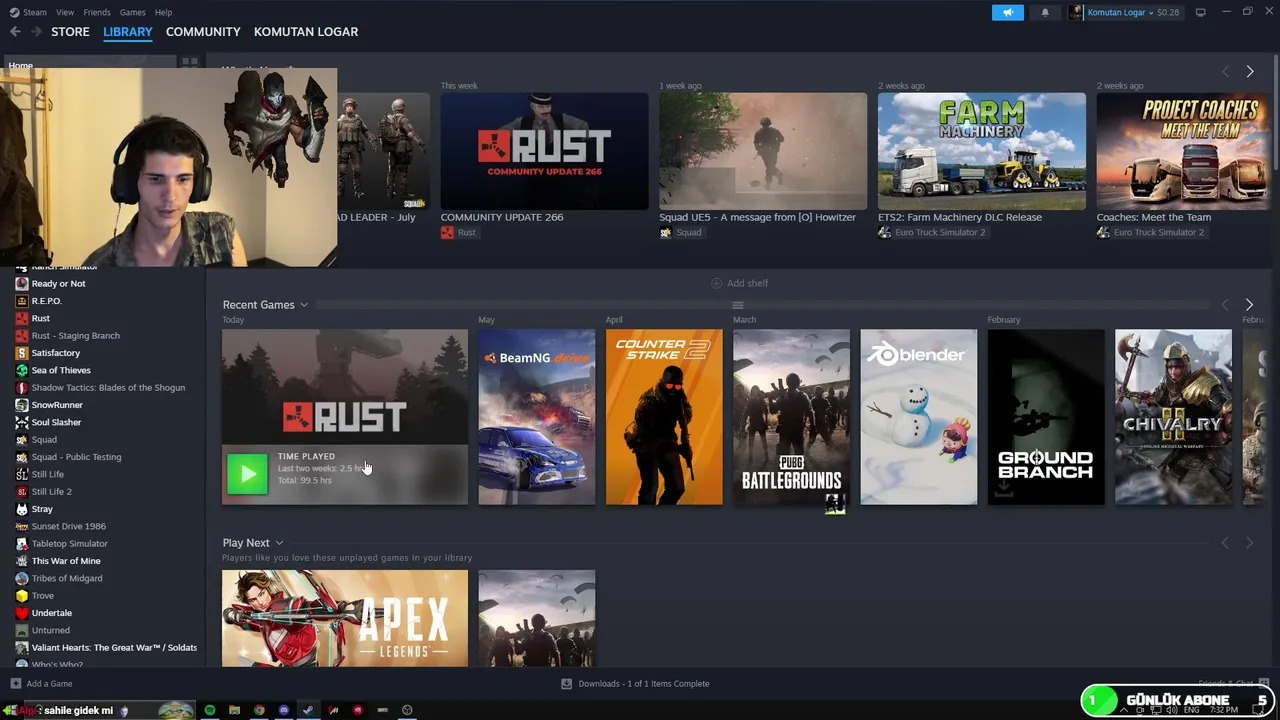
Task: Show previous Recent Games with left arrow
Action: (x=1225, y=305)
